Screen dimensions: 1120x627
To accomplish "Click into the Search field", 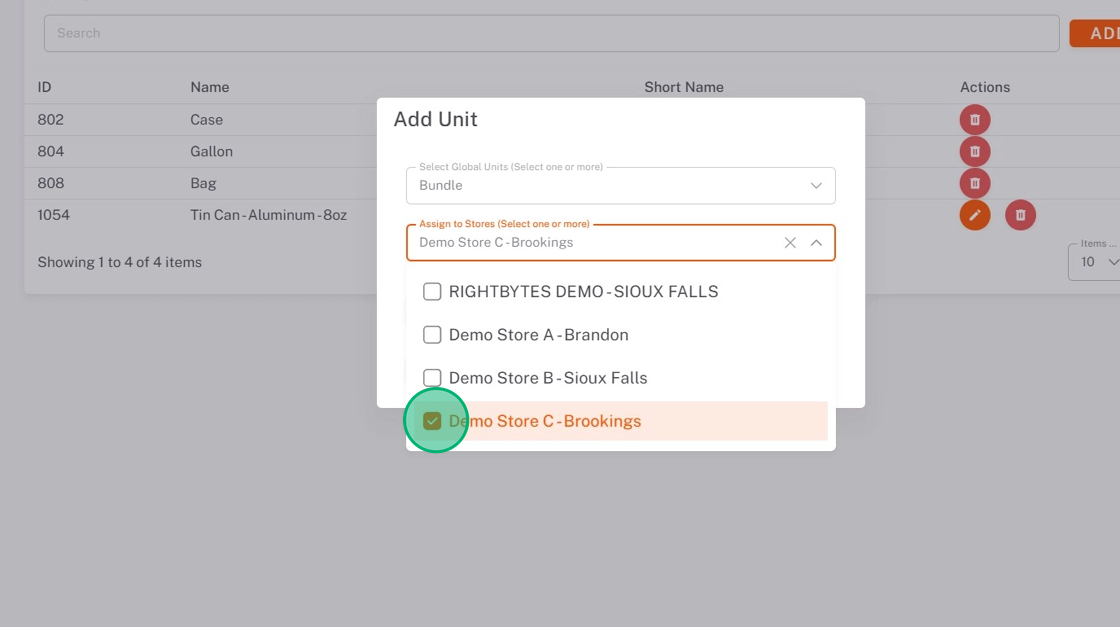I will click(550, 33).
